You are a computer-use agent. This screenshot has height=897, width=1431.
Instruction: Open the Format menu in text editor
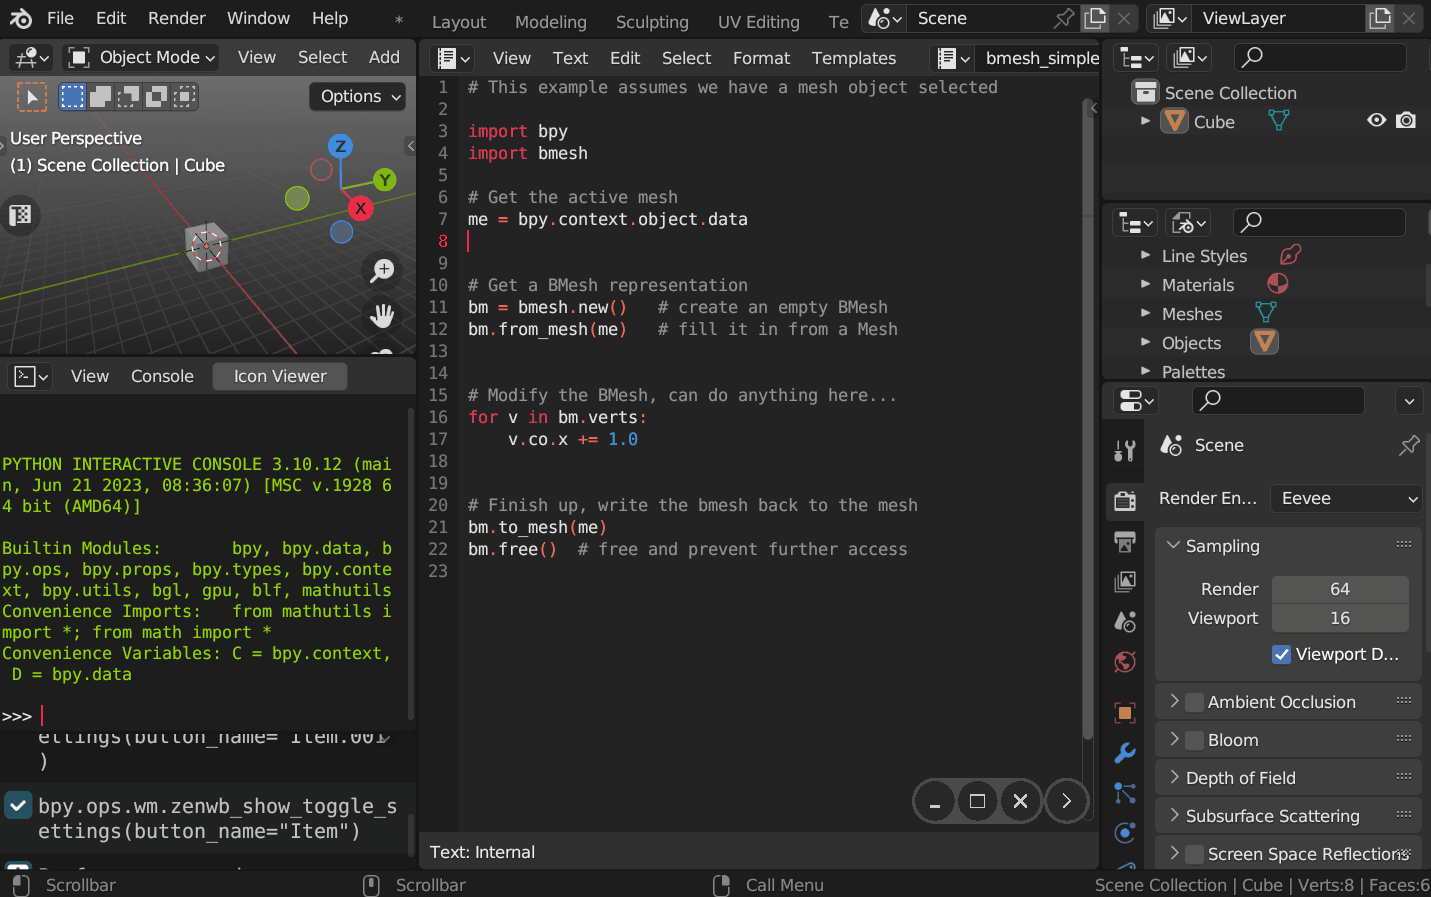pos(761,58)
